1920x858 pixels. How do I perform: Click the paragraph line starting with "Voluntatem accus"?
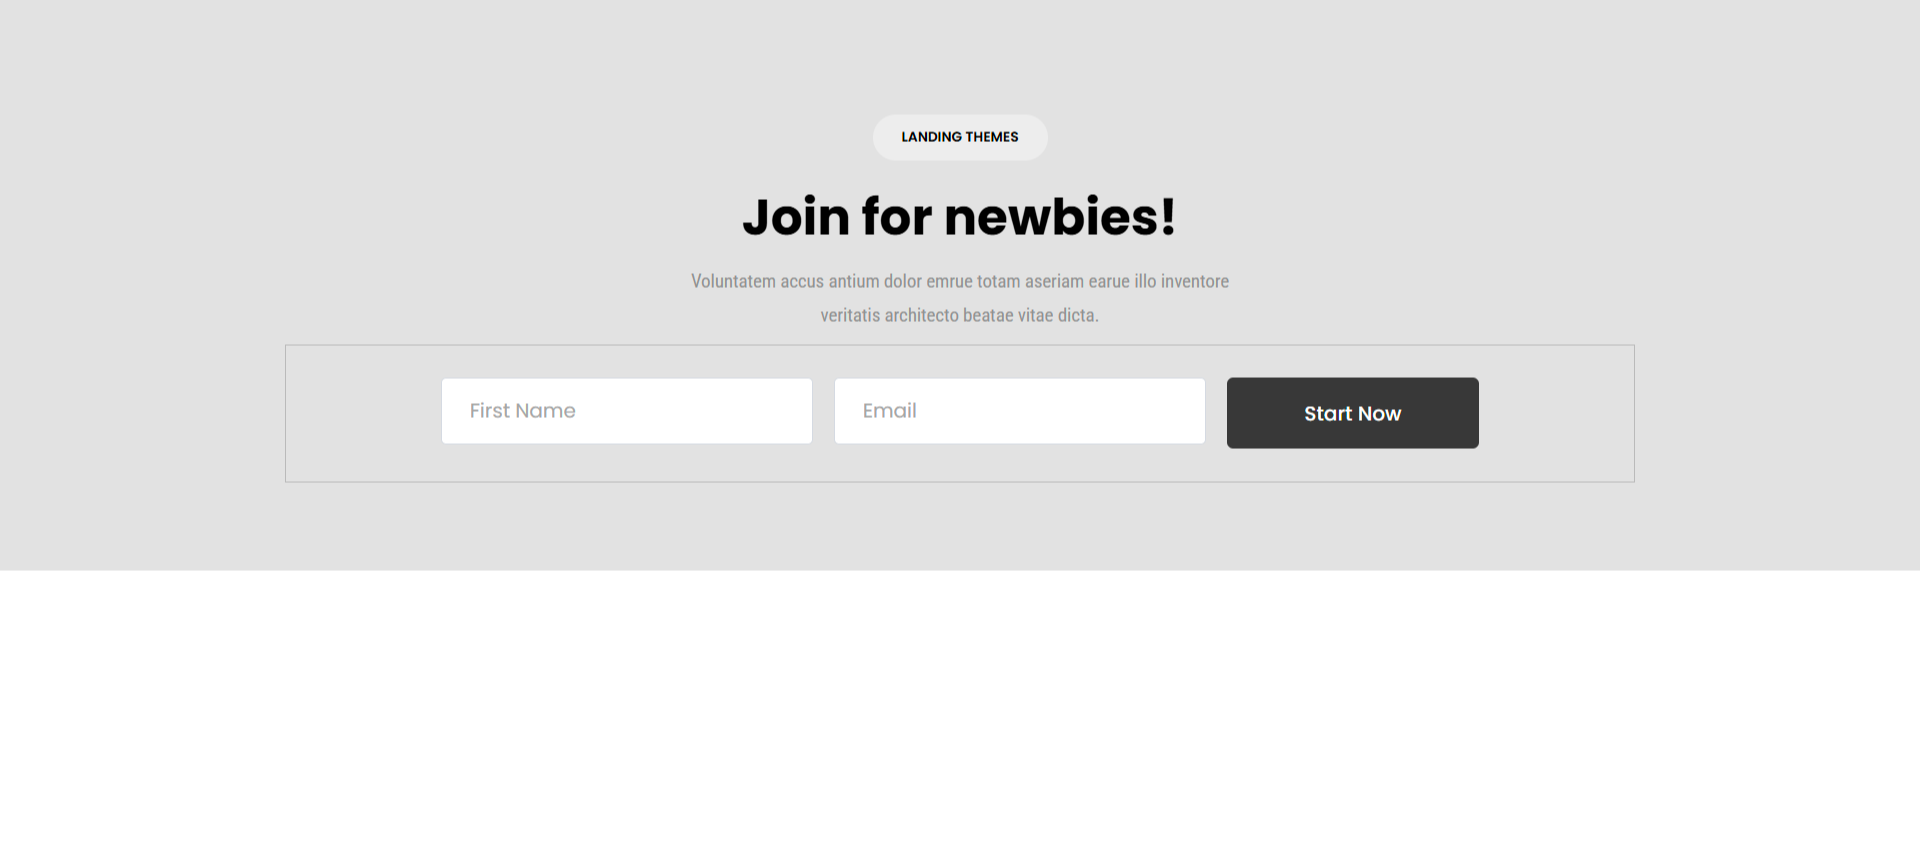point(960,281)
